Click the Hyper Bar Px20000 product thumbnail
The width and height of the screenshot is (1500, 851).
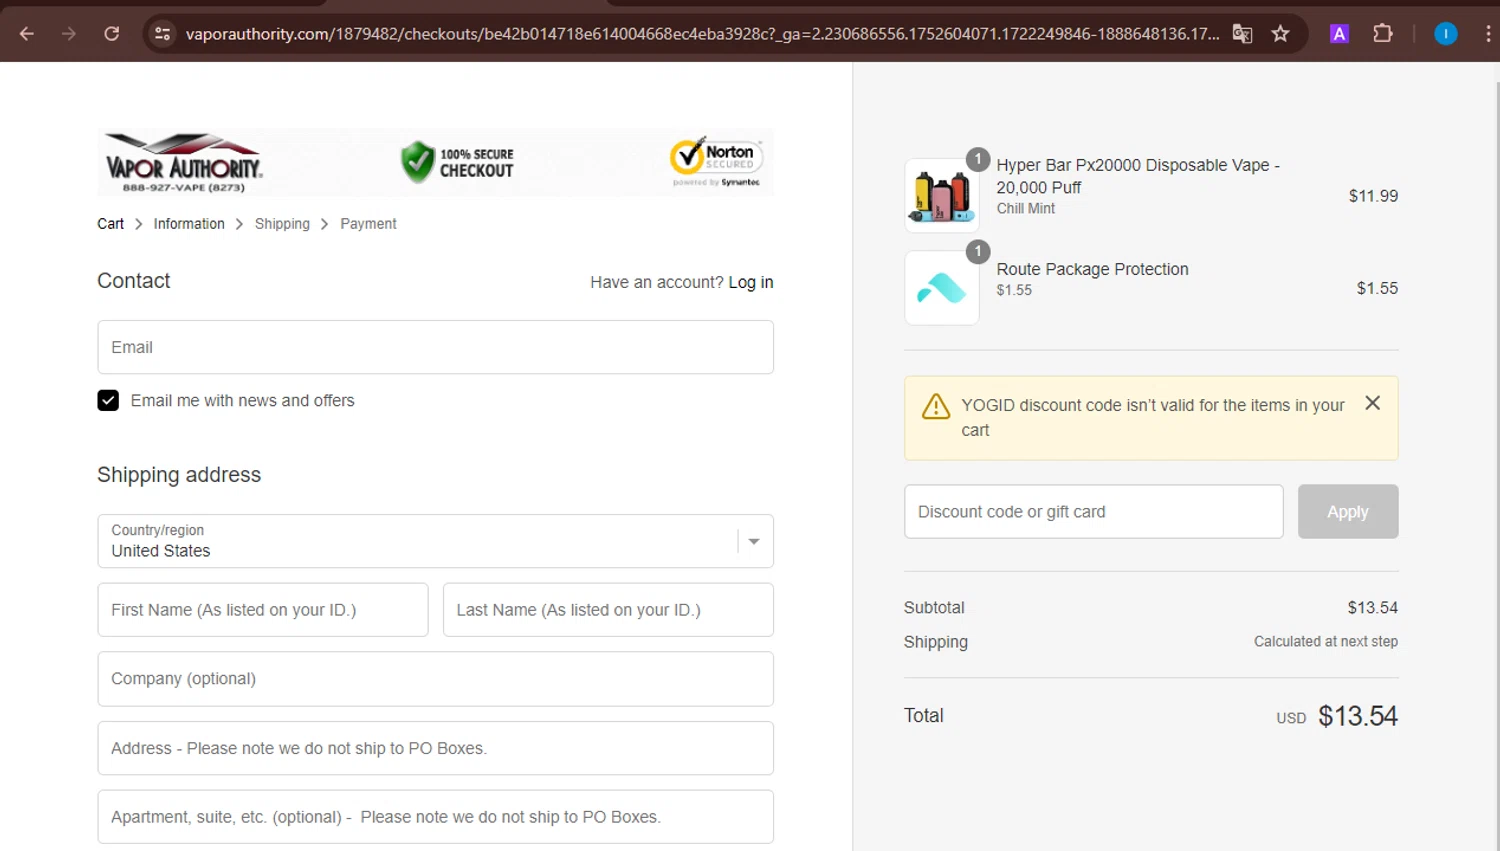(942, 196)
